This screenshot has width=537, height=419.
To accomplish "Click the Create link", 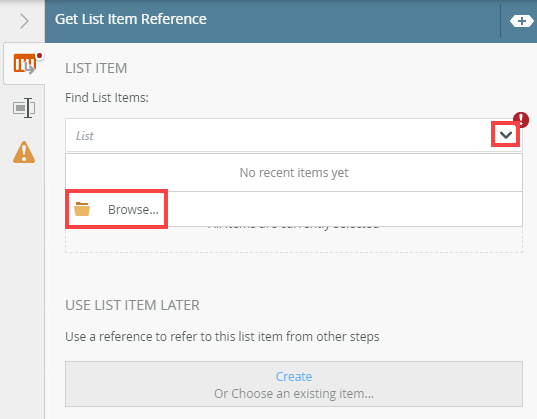I will (294, 377).
